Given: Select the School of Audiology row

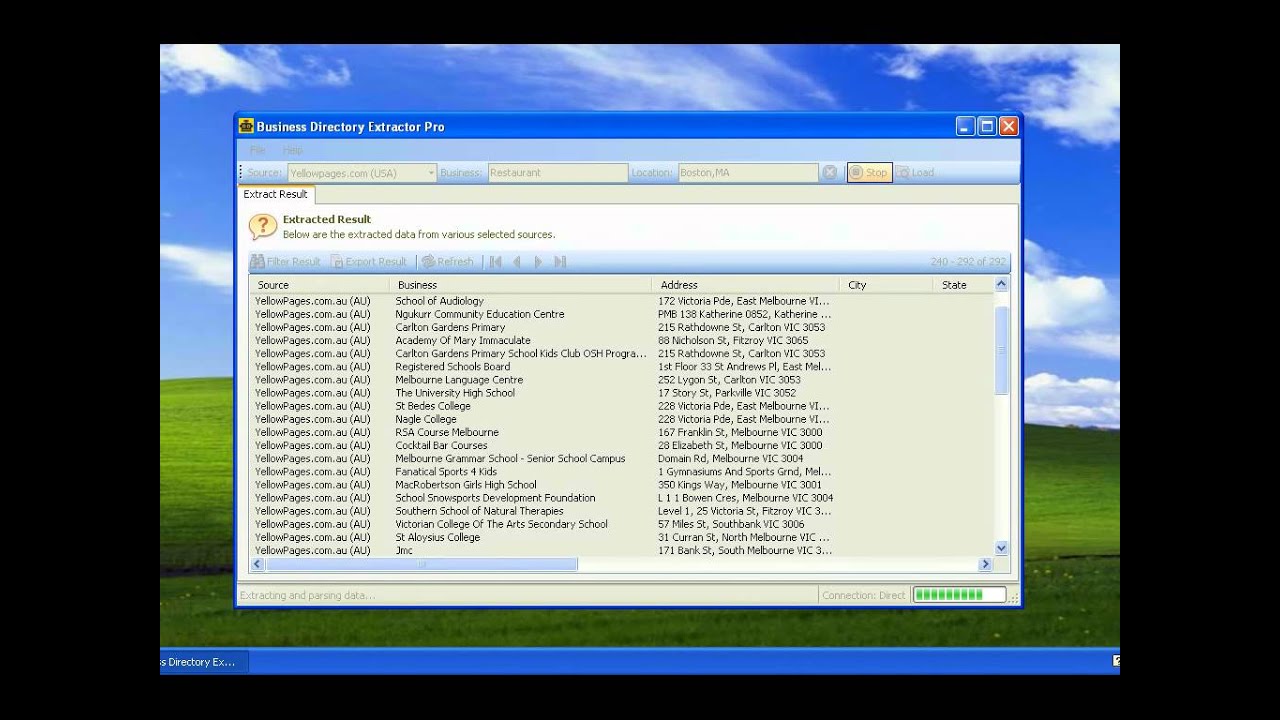Looking at the screenshot, I should point(621,301).
